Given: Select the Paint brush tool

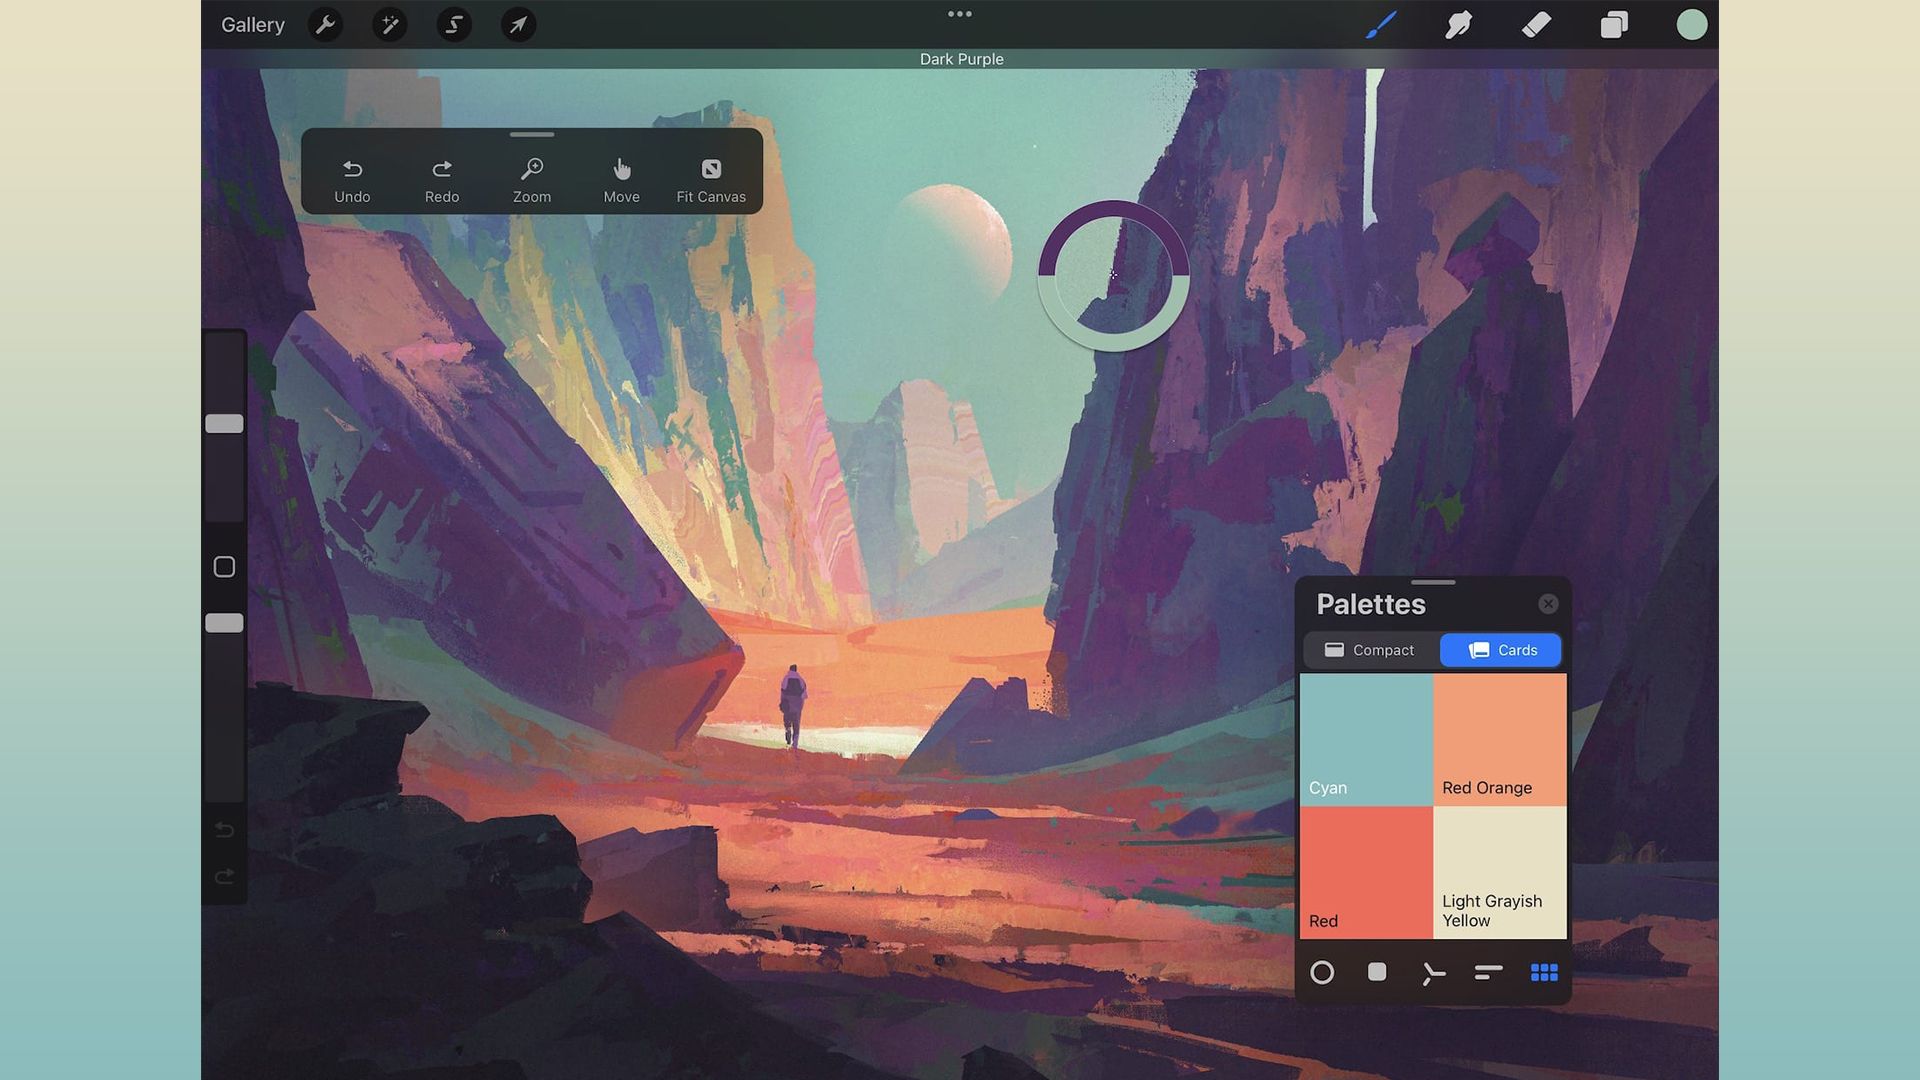Looking at the screenshot, I should click(x=1382, y=25).
